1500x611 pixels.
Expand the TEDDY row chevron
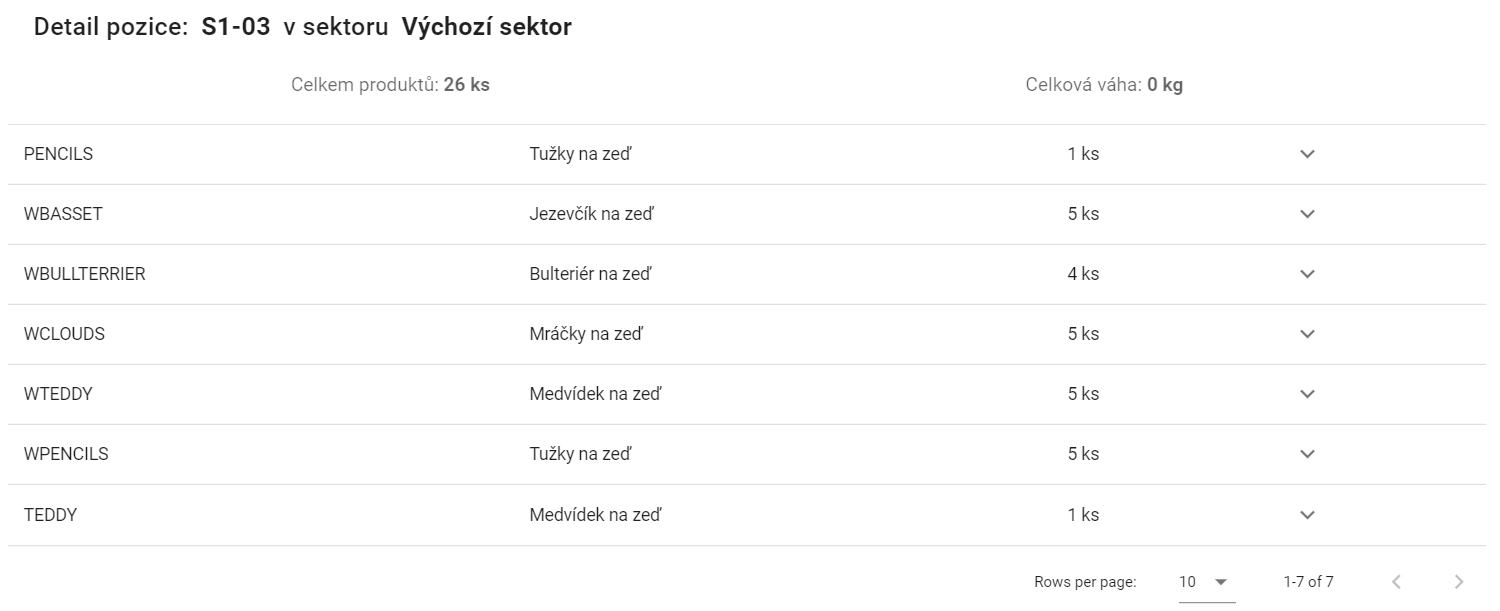[1306, 515]
